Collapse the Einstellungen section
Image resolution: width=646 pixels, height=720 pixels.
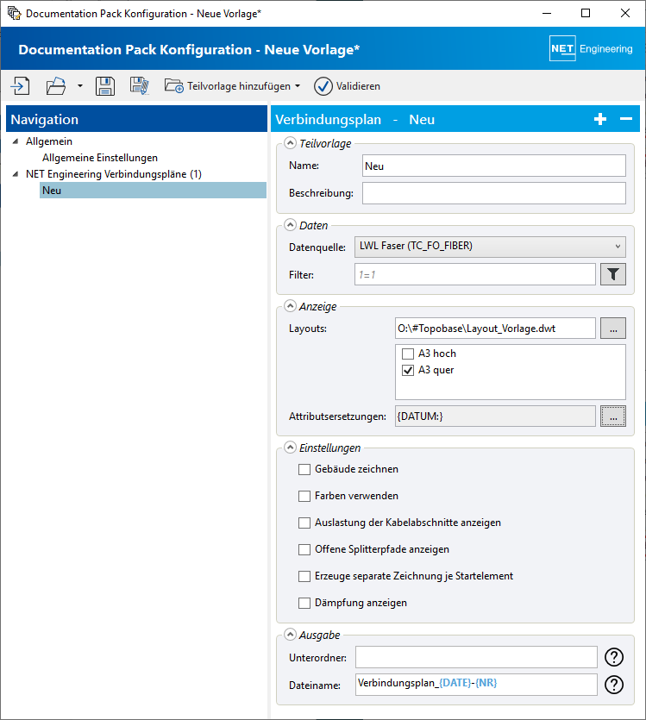coord(290,447)
